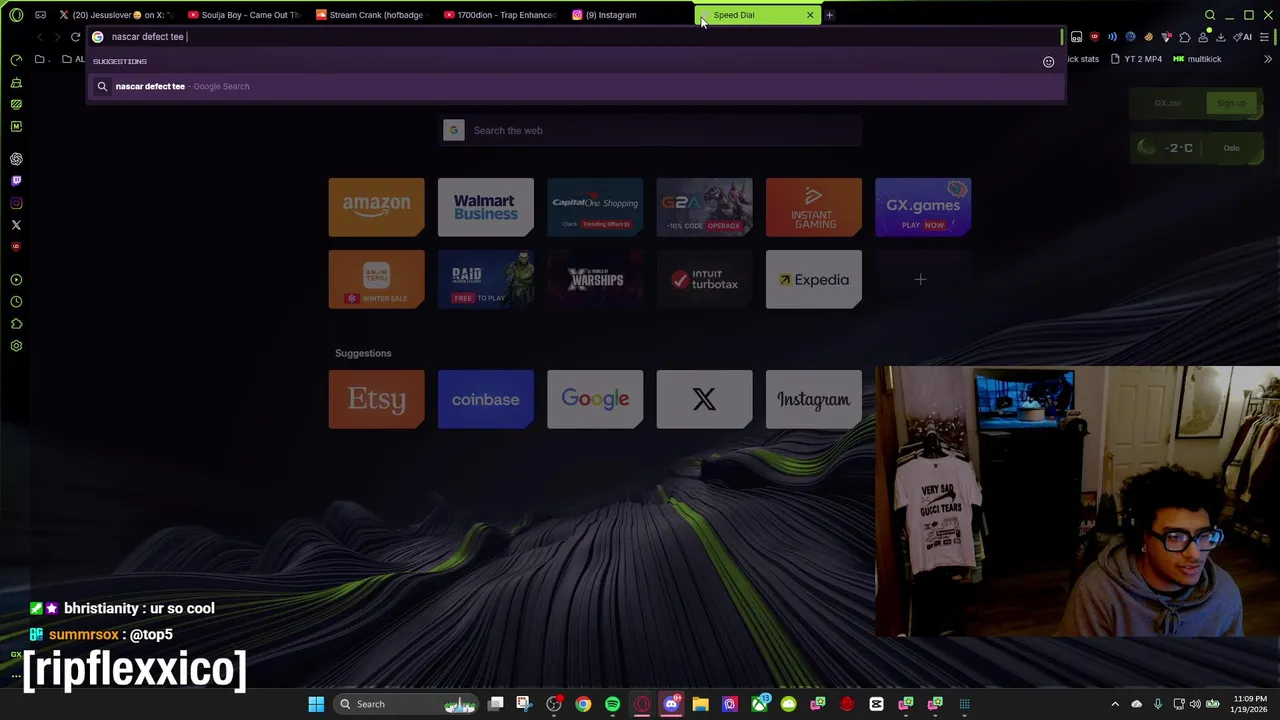Open History clock icon in sidebar
This screenshot has height=720, width=1280.
pyautogui.click(x=16, y=302)
